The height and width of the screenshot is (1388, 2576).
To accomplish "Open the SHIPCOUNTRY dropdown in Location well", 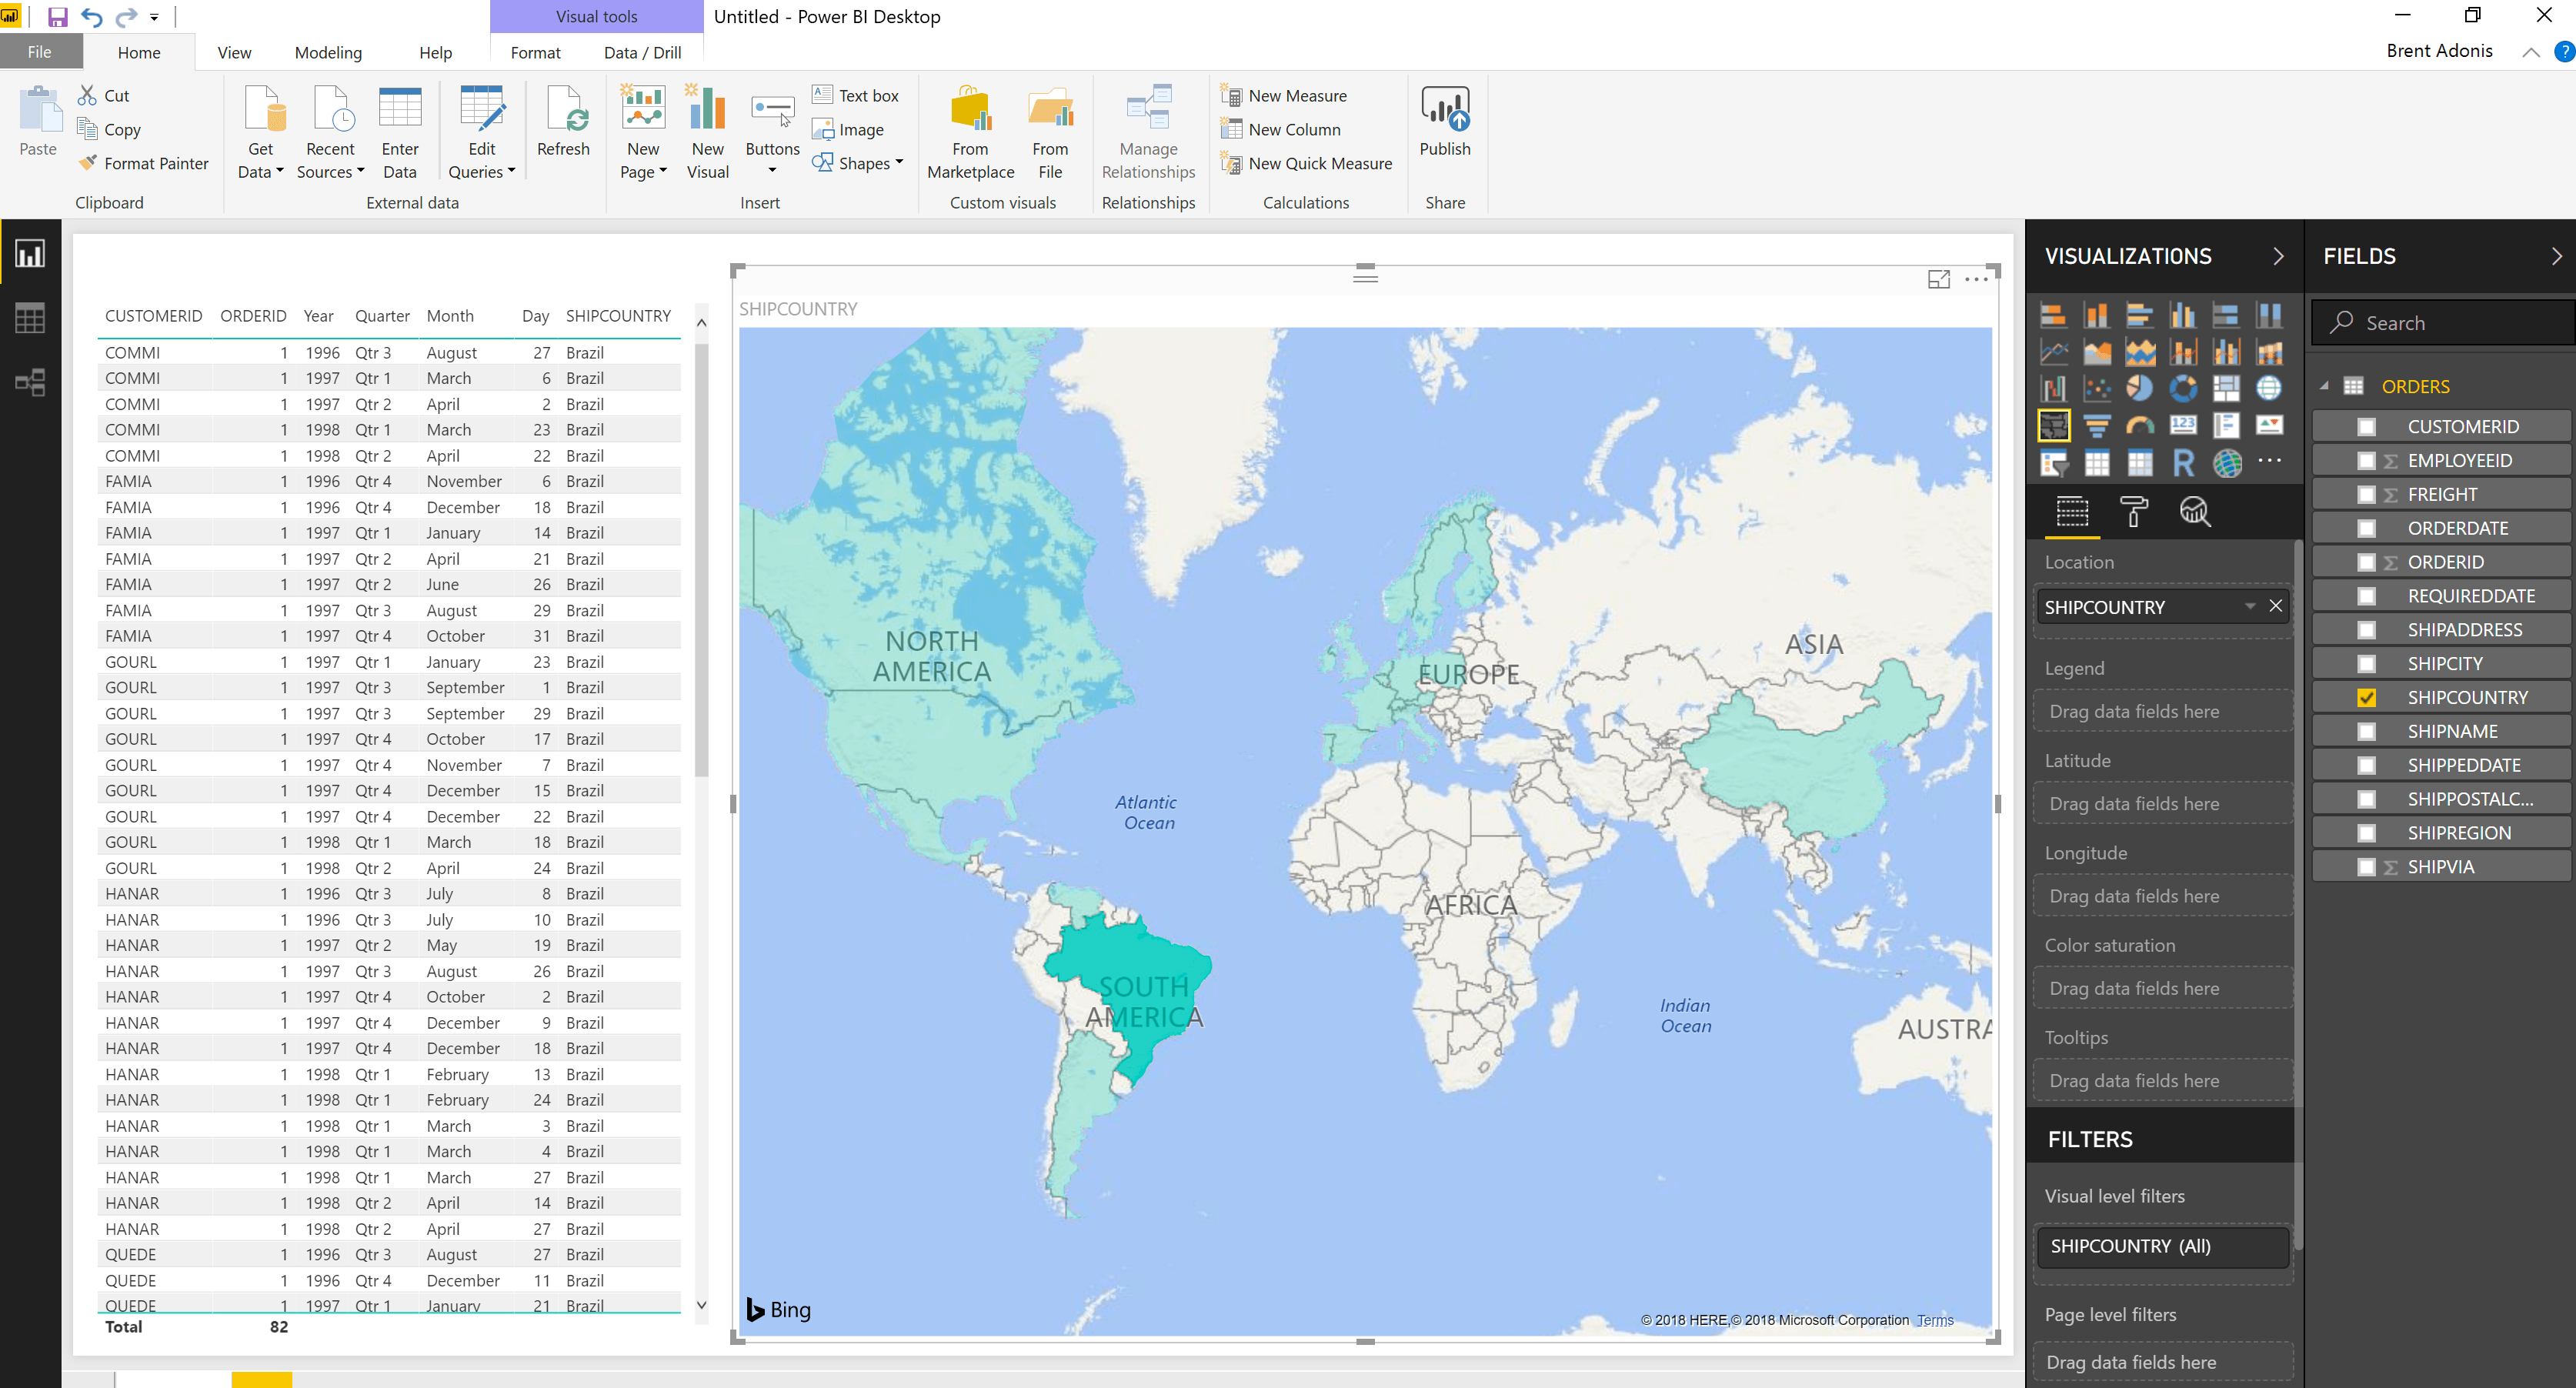I will [x=2250, y=606].
